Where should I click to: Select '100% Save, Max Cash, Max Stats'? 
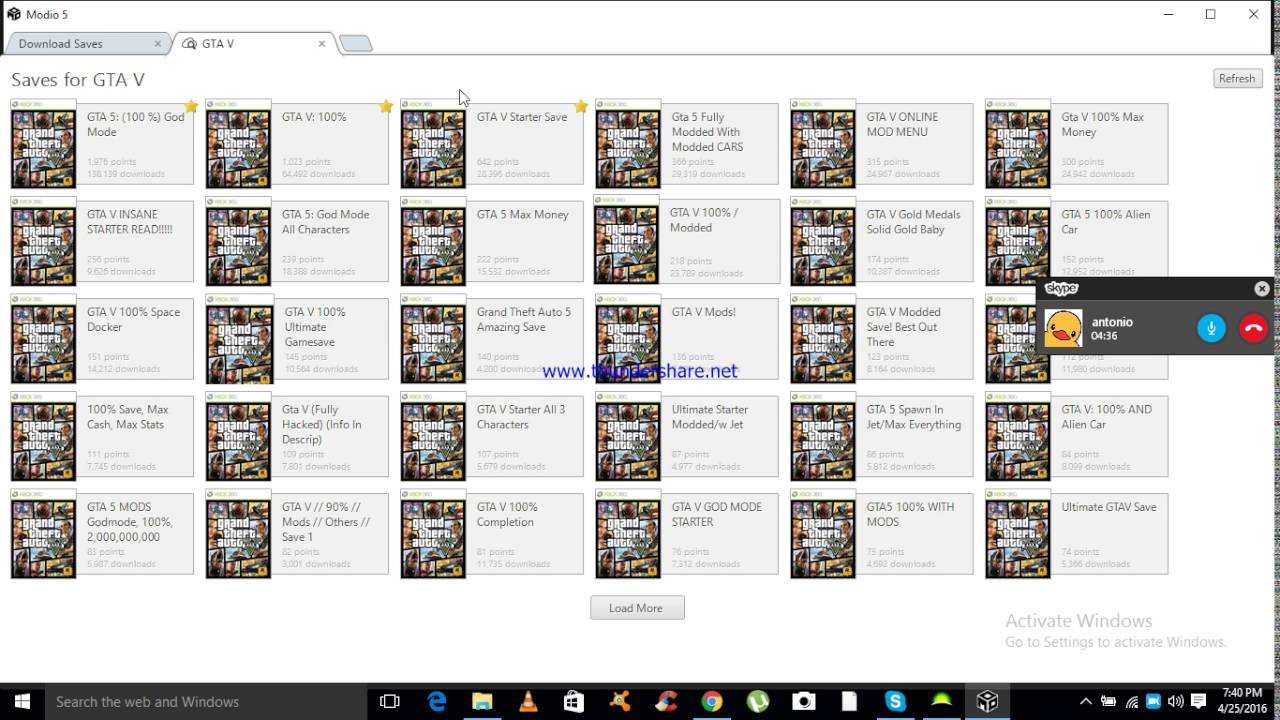pos(103,436)
